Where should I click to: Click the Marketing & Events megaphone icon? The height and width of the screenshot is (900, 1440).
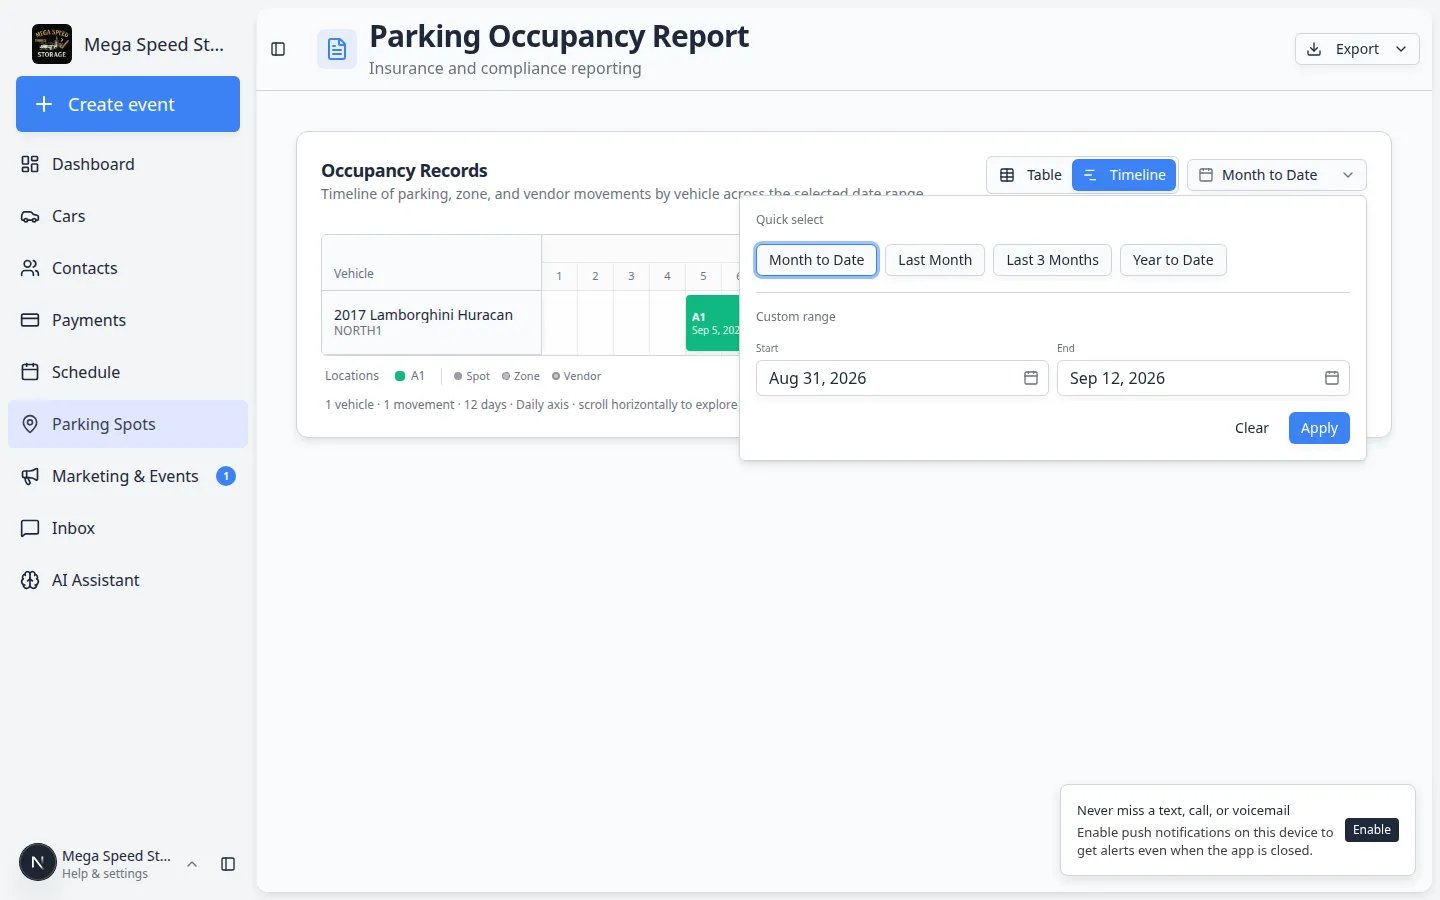(30, 476)
